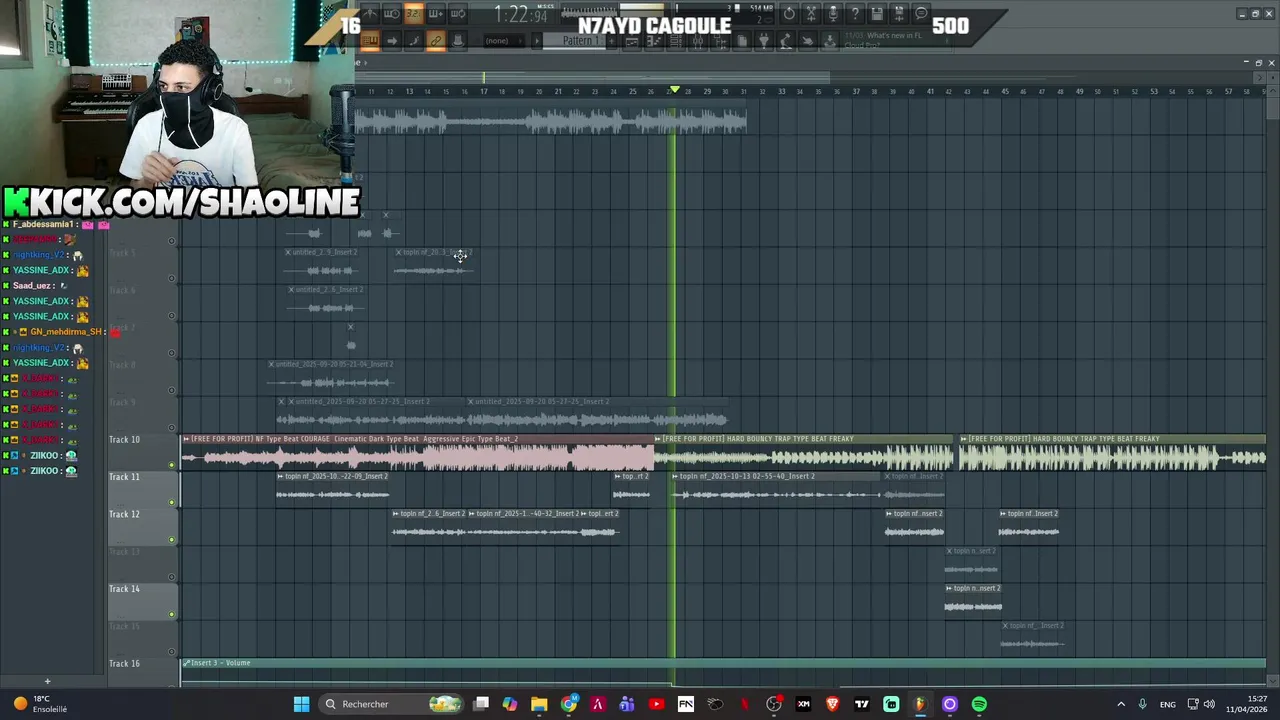Unmute greyed-out Track 13 using its dot
Screen dimensions: 1280x720
172,577
